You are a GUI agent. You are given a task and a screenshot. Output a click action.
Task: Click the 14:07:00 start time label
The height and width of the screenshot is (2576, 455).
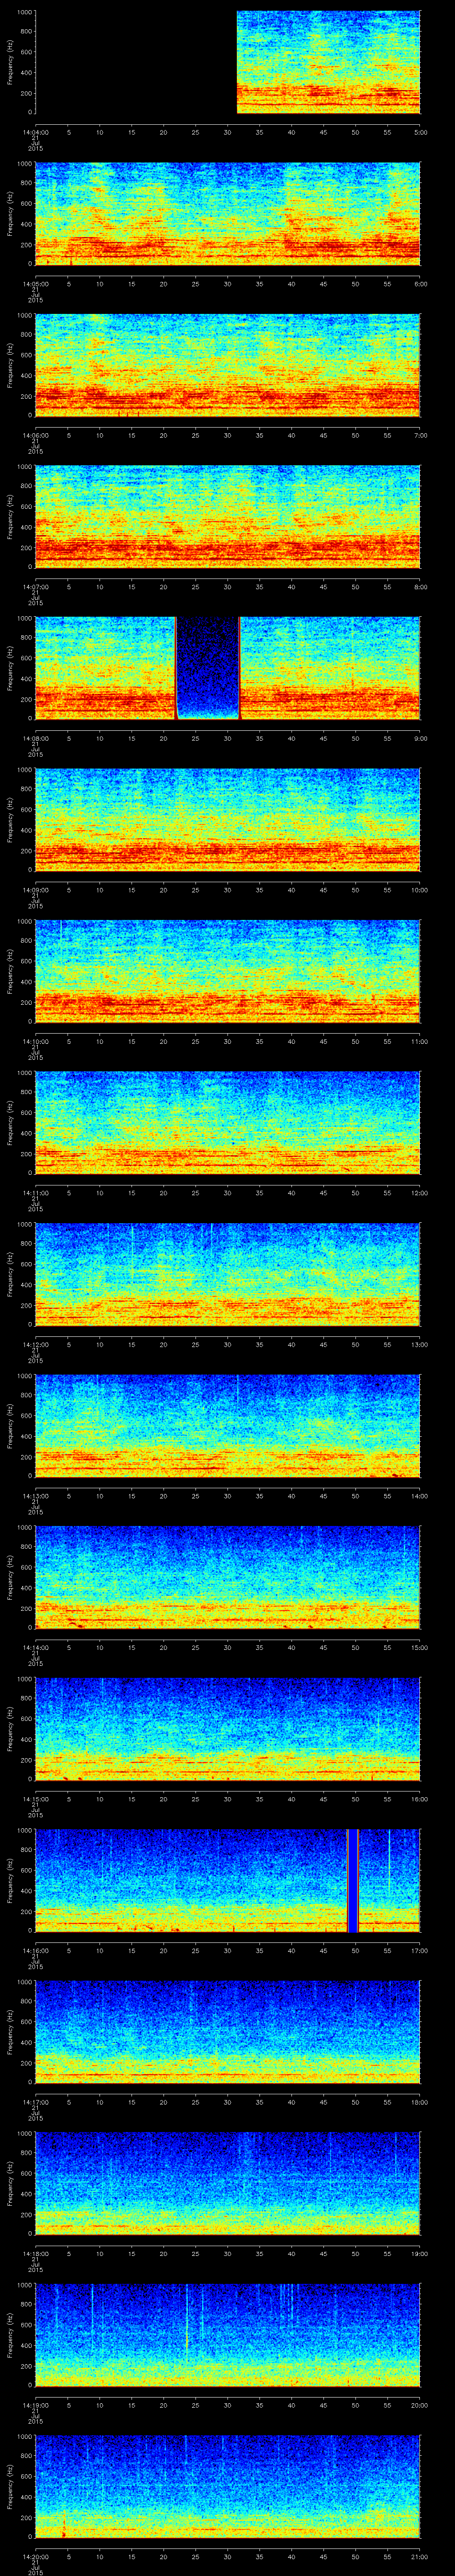pos(35,587)
